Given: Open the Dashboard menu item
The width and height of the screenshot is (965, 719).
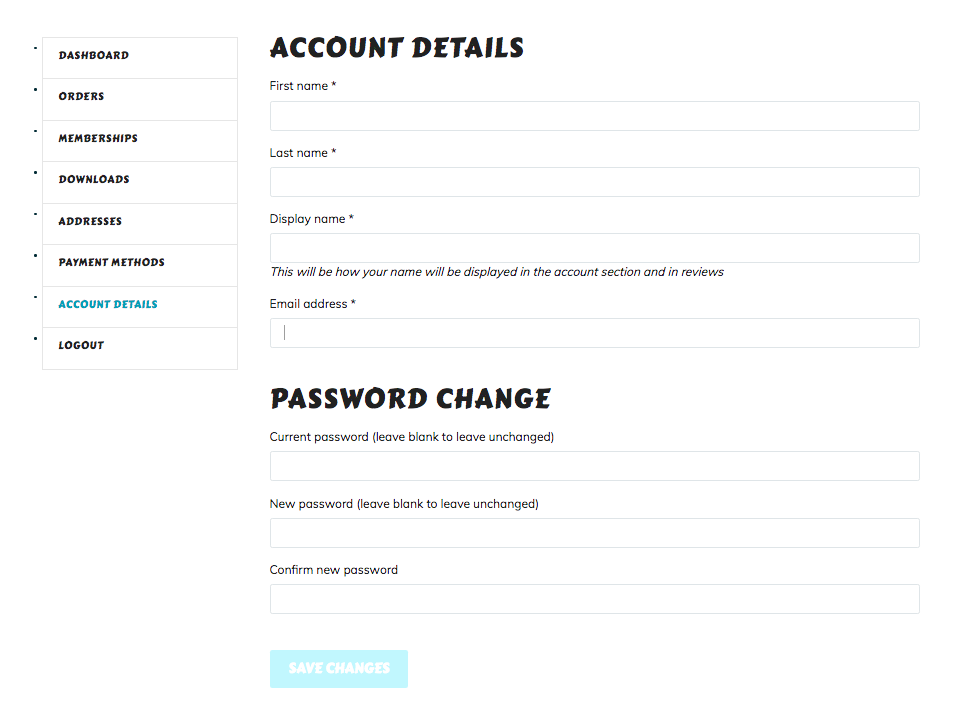Looking at the screenshot, I should pyautogui.click(x=93, y=56).
